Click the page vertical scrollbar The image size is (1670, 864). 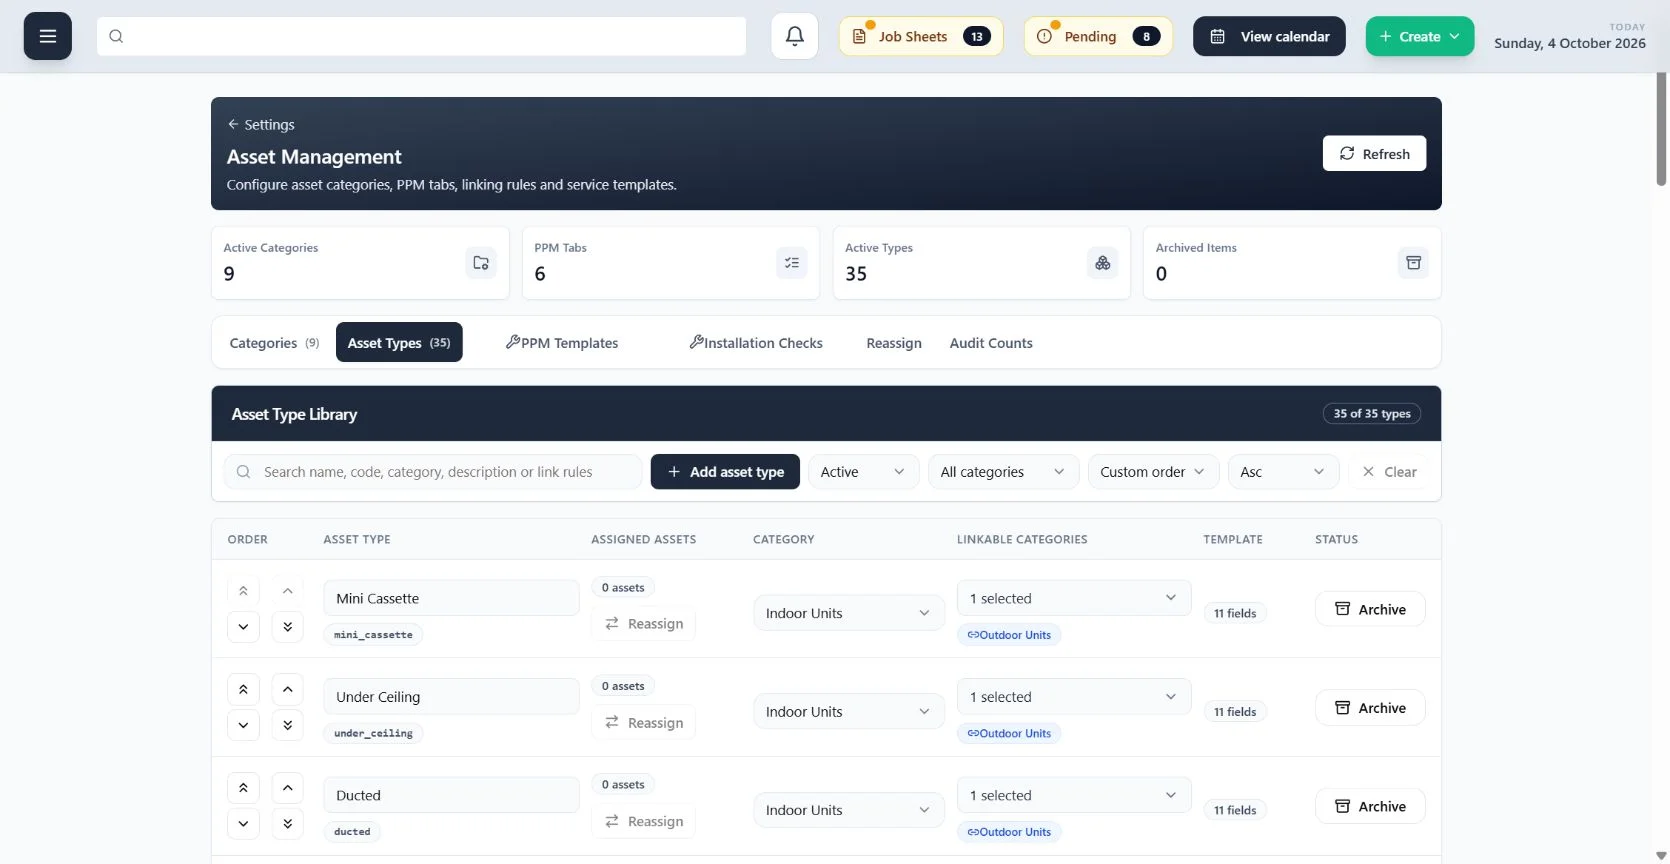pyautogui.click(x=1661, y=129)
